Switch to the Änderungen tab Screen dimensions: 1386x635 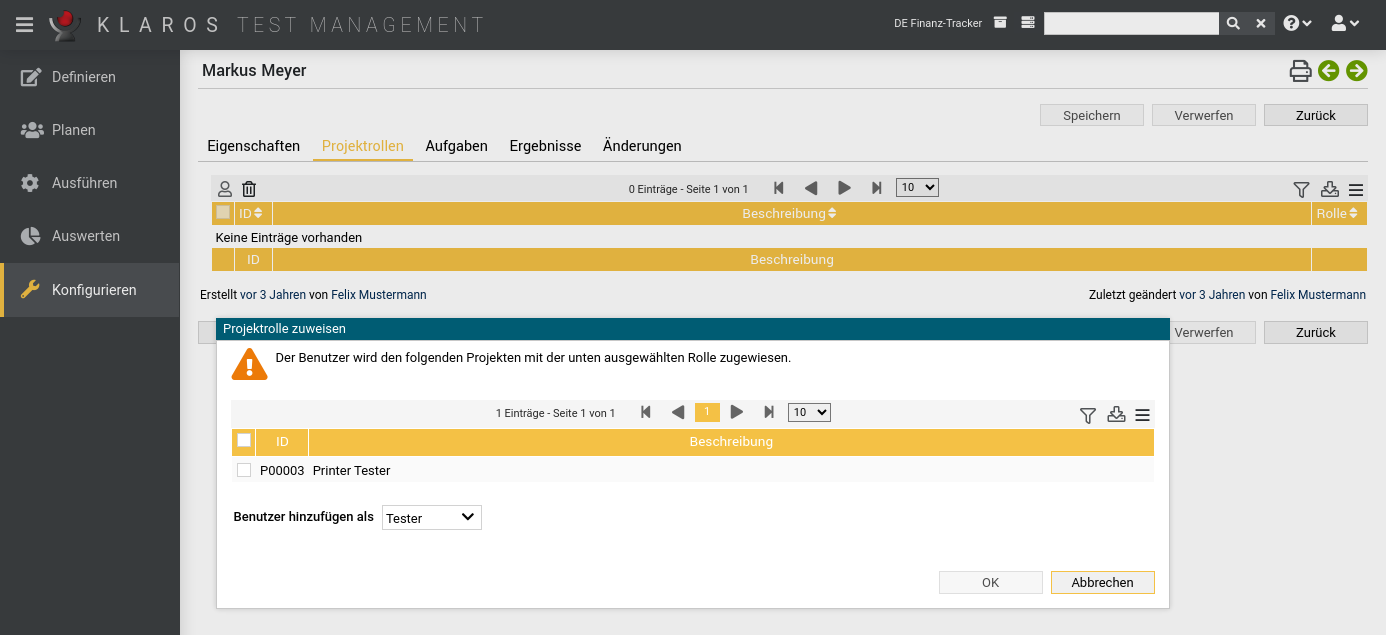tap(642, 146)
